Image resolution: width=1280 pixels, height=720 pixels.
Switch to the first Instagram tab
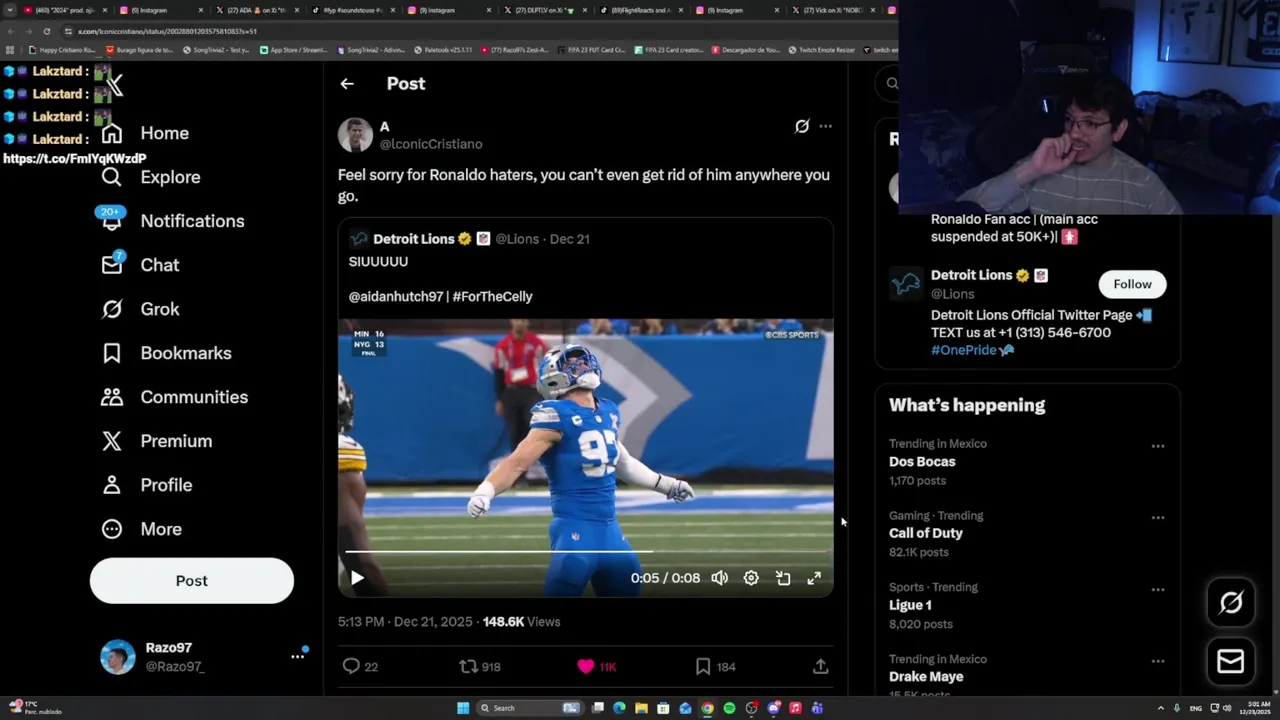(x=159, y=10)
